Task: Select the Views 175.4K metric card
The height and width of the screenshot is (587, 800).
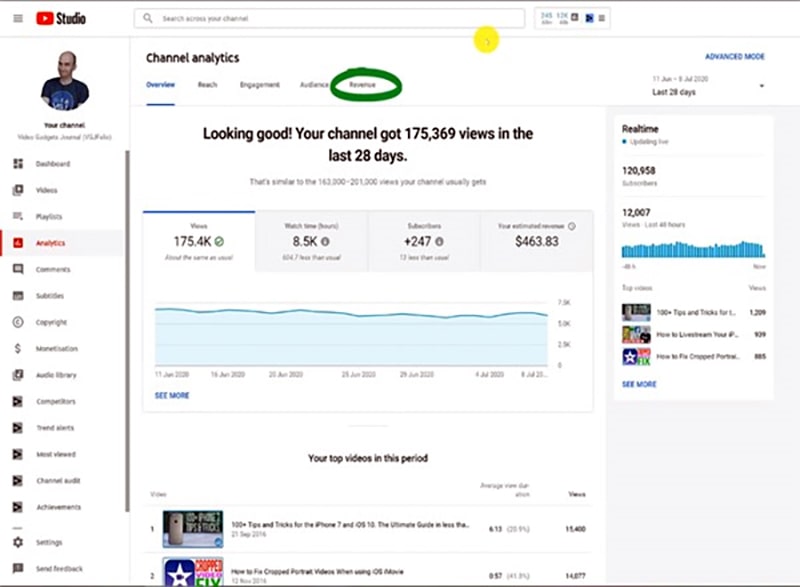Action: (x=199, y=241)
